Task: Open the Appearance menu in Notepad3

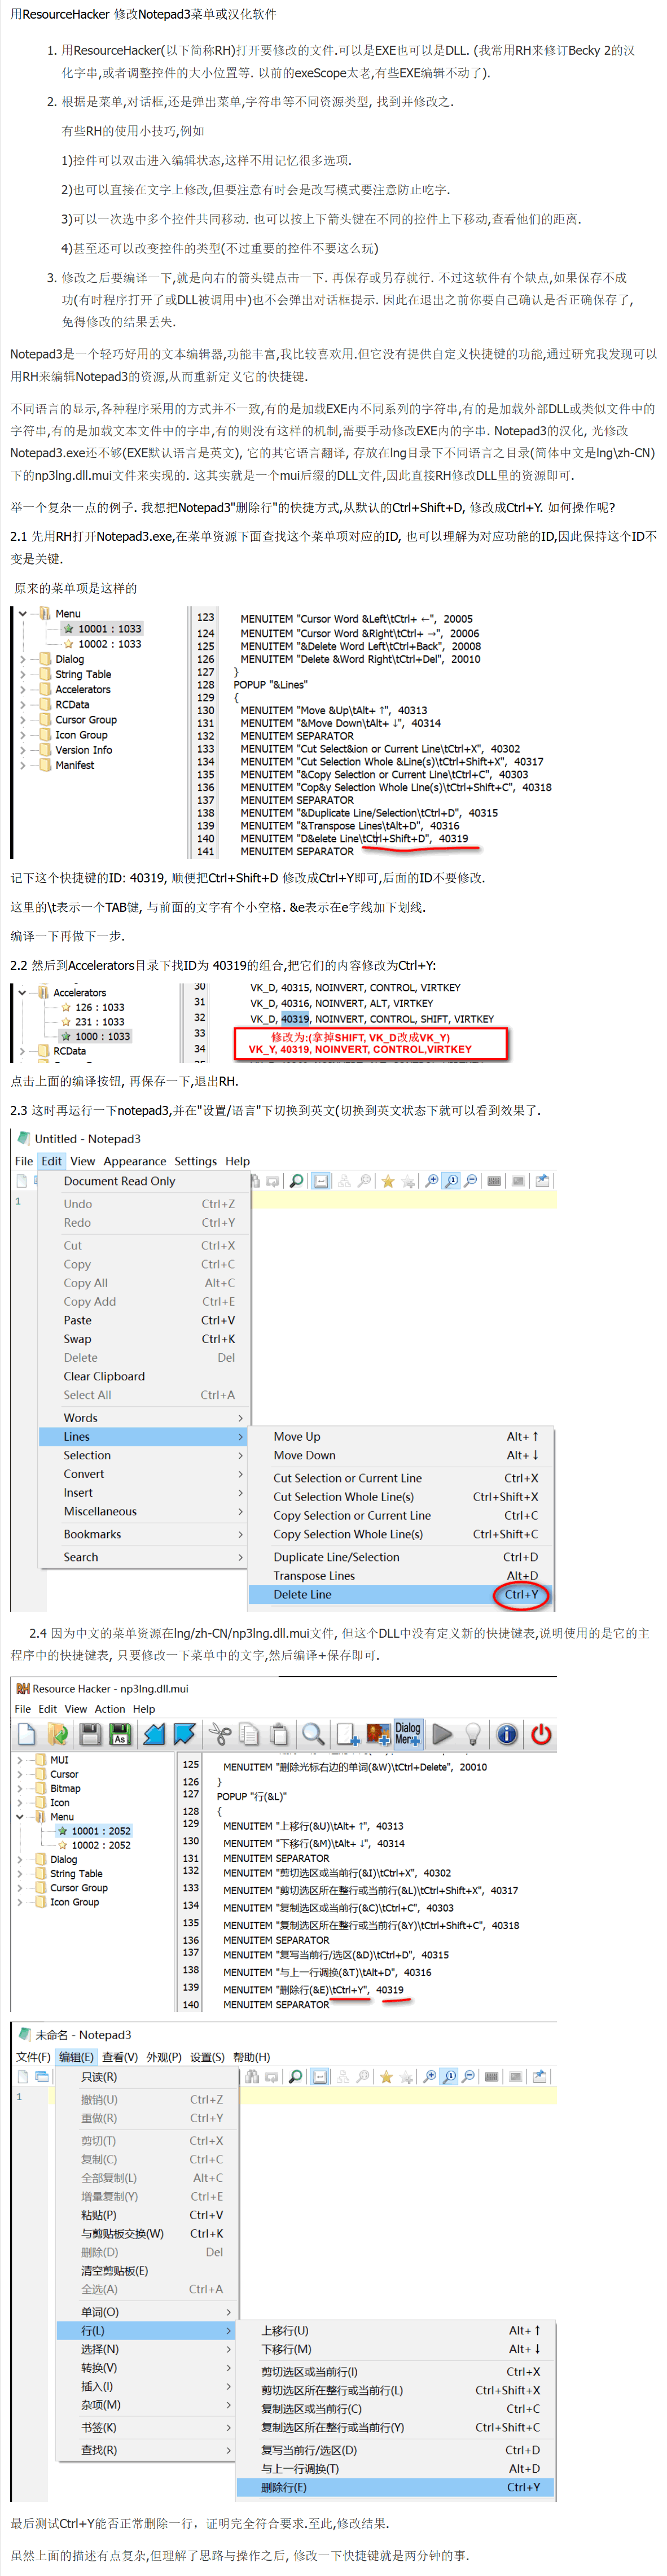Action: point(135,1161)
